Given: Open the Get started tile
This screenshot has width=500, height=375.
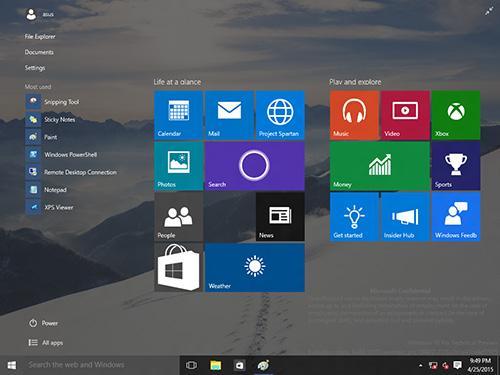Looking at the screenshot, I should (x=354, y=217).
